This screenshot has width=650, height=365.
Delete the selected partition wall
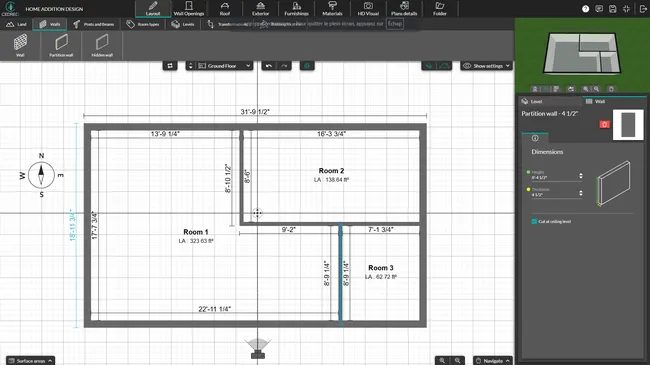click(x=604, y=124)
